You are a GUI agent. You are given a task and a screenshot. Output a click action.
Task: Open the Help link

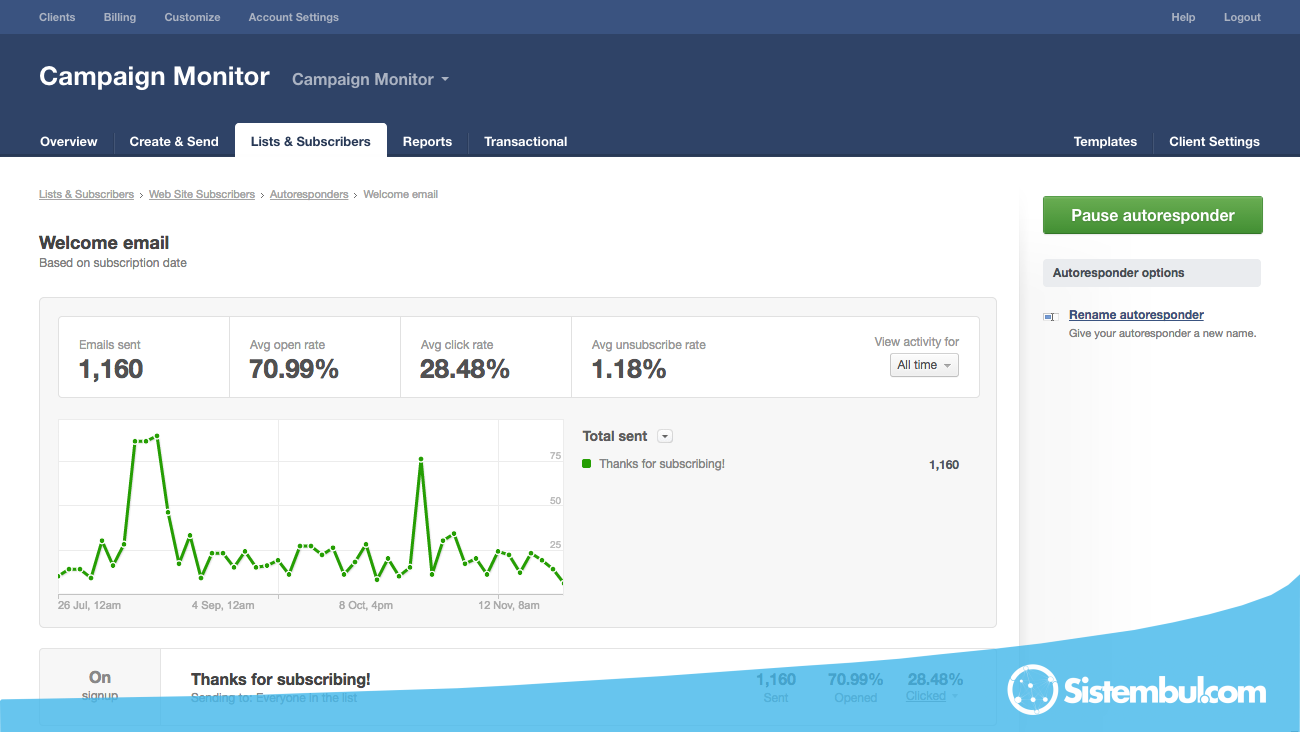[x=1183, y=17]
